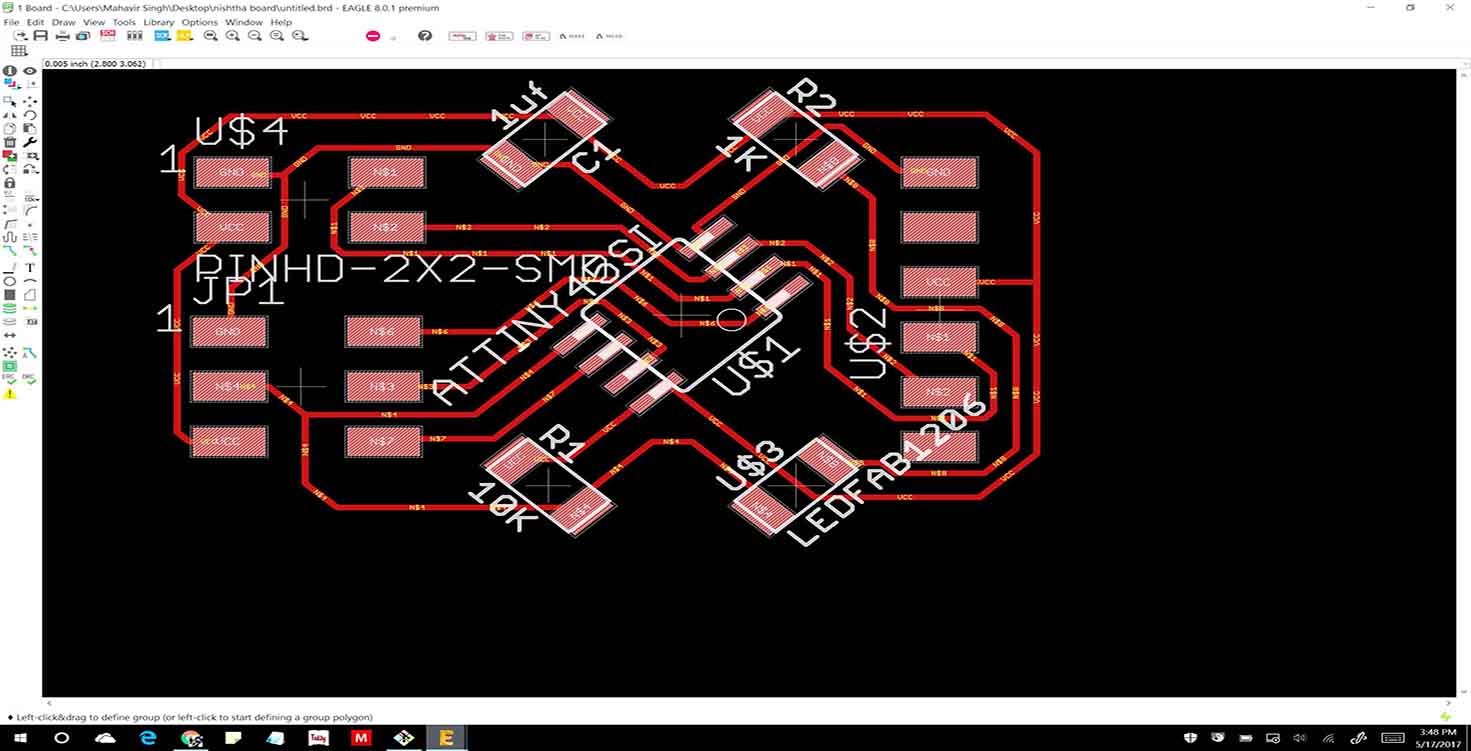Open Help via question mark icon
Image resolution: width=1471 pixels, height=751 pixels.
coord(425,36)
